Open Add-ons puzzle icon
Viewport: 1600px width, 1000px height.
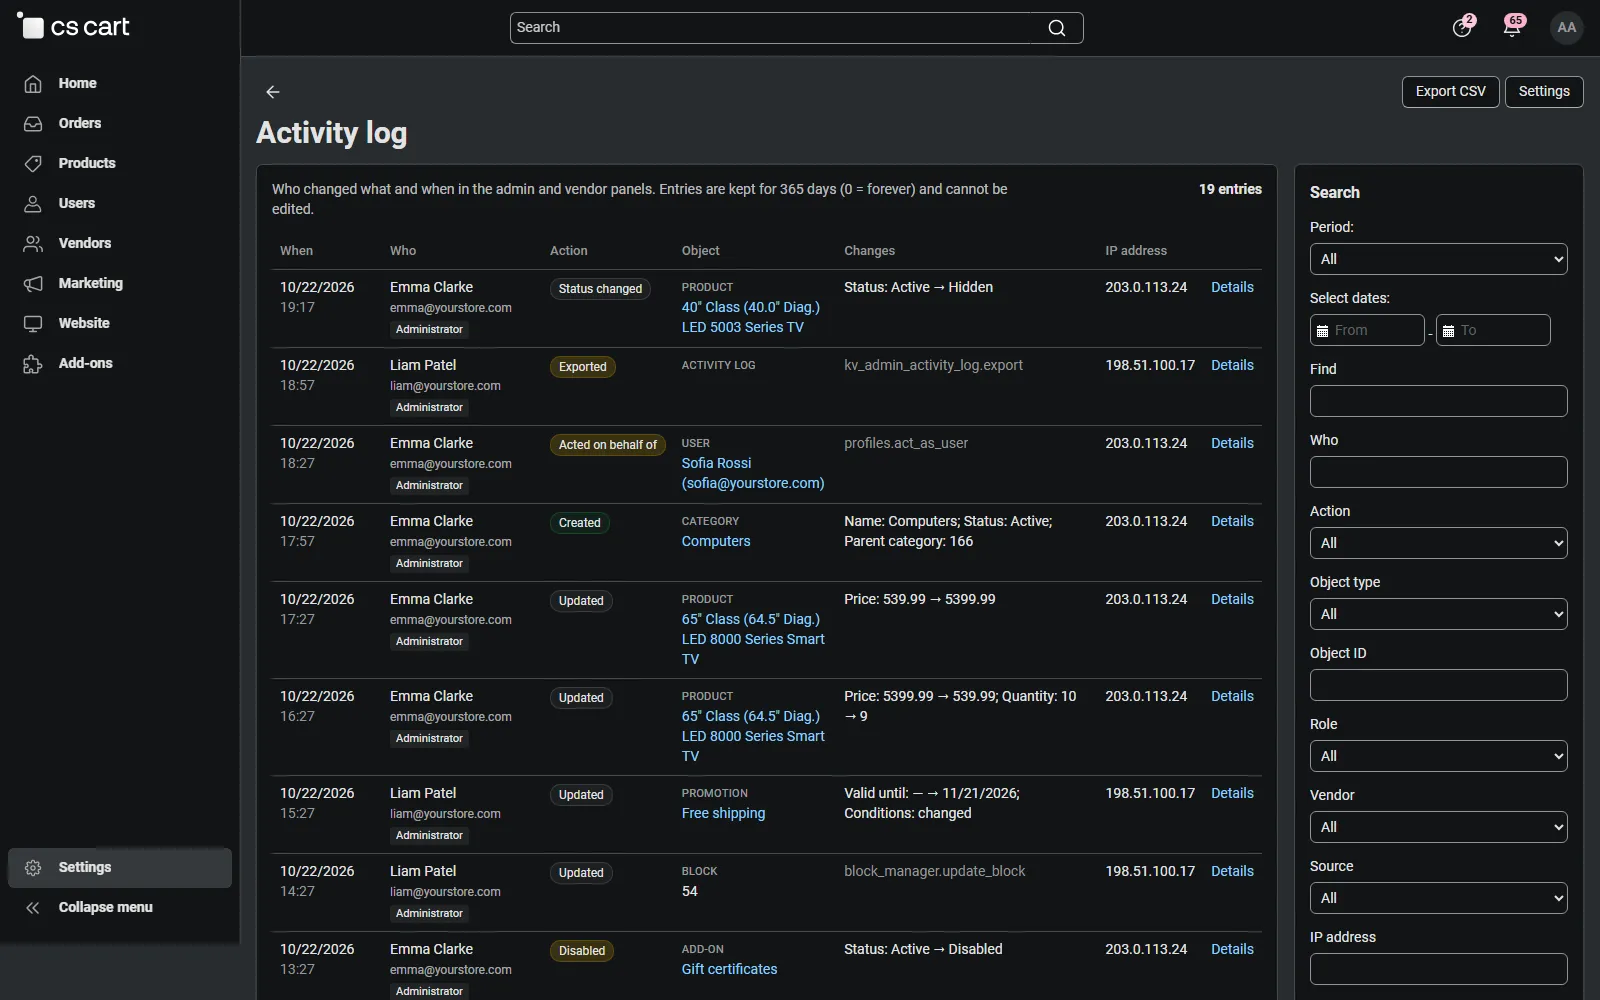pos(33,364)
